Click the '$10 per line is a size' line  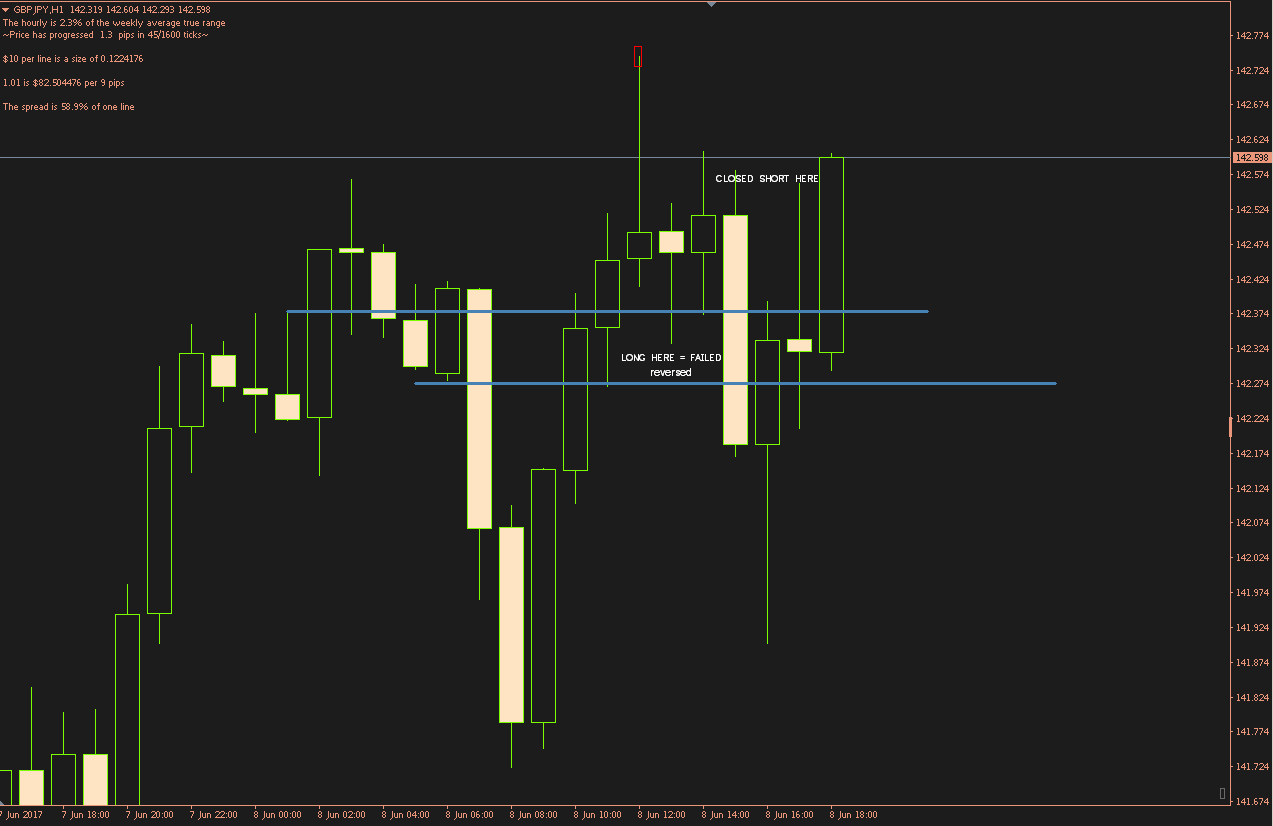[x=73, y=59]
